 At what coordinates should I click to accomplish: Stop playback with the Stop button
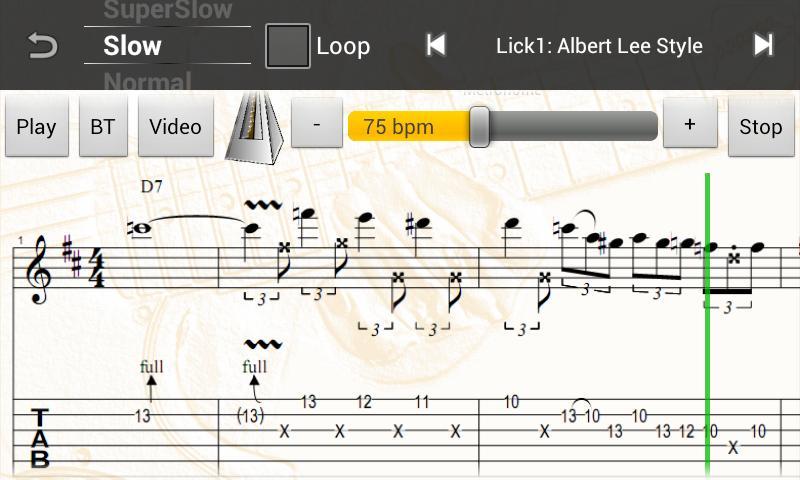pyautogui.click(x=761, y=127)
